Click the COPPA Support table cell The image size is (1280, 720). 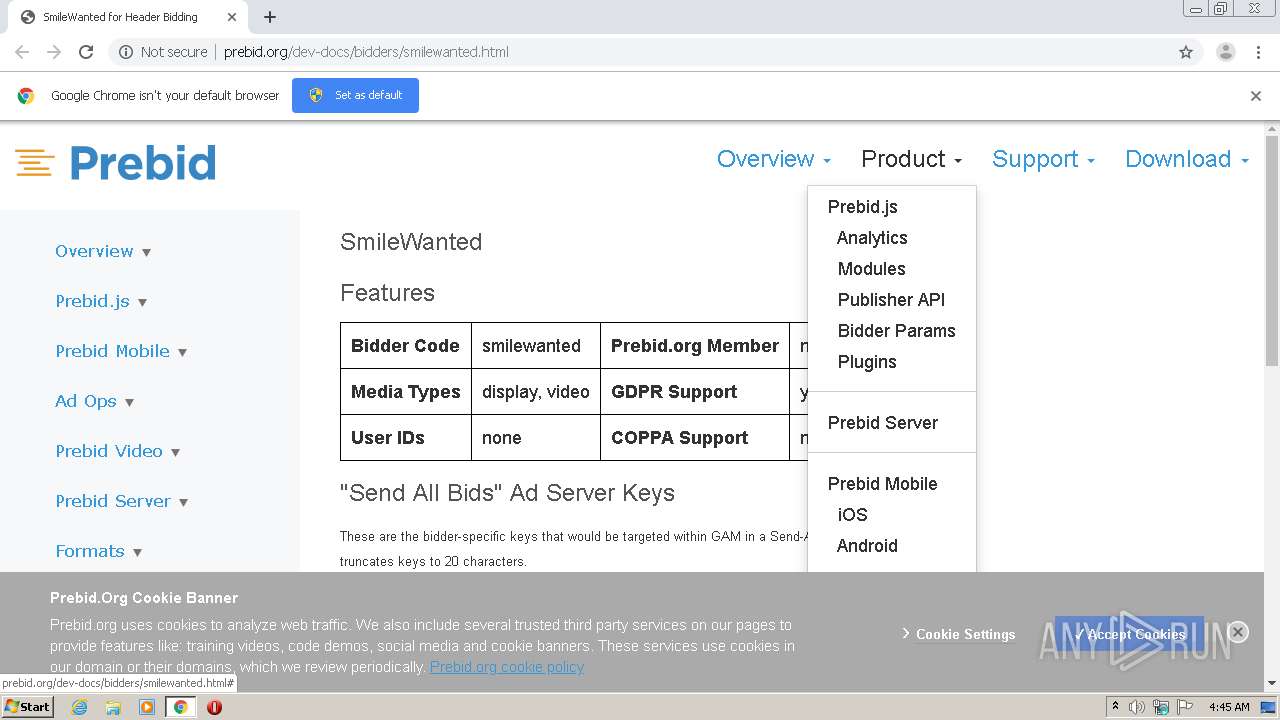695,438
